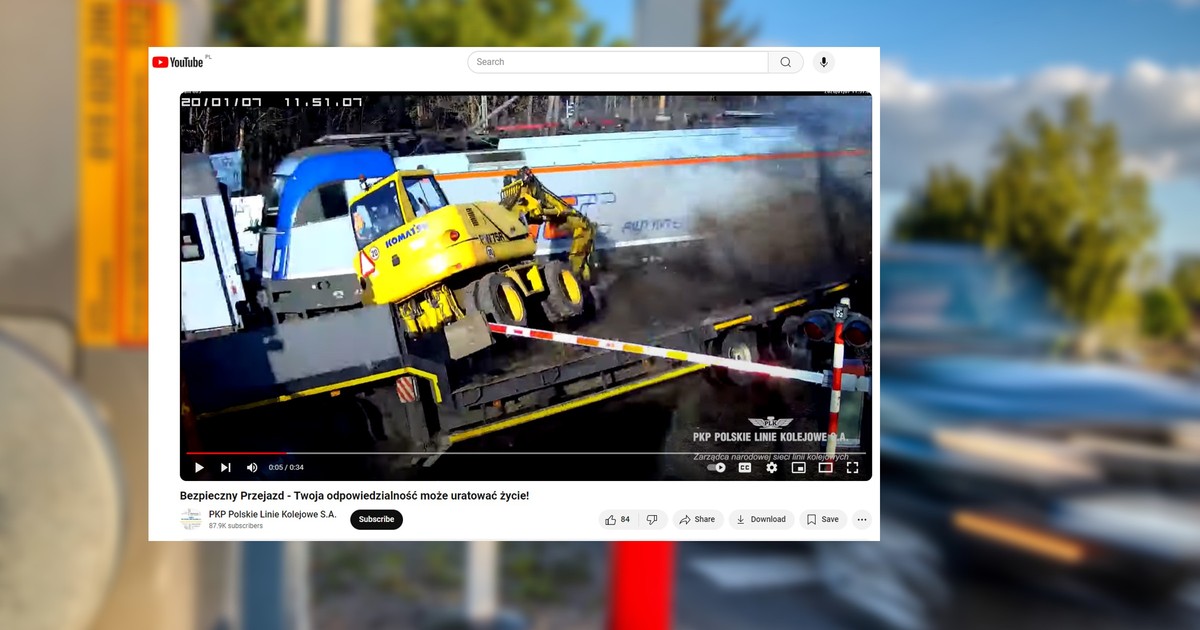Viewport: 1200px width, 630px height.
Task: Open PKP Polskie Linie Kolejowe S.A. channel link
Action: click(x=273, y=514)
